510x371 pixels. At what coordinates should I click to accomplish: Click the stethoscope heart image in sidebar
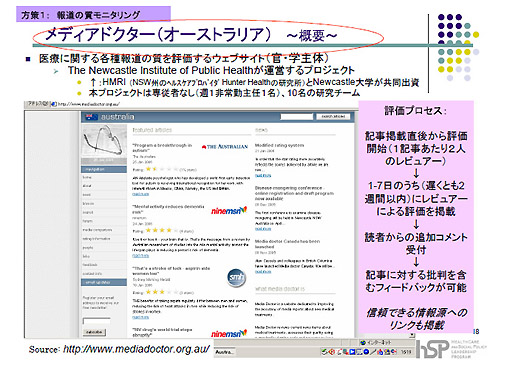(104, 141)
